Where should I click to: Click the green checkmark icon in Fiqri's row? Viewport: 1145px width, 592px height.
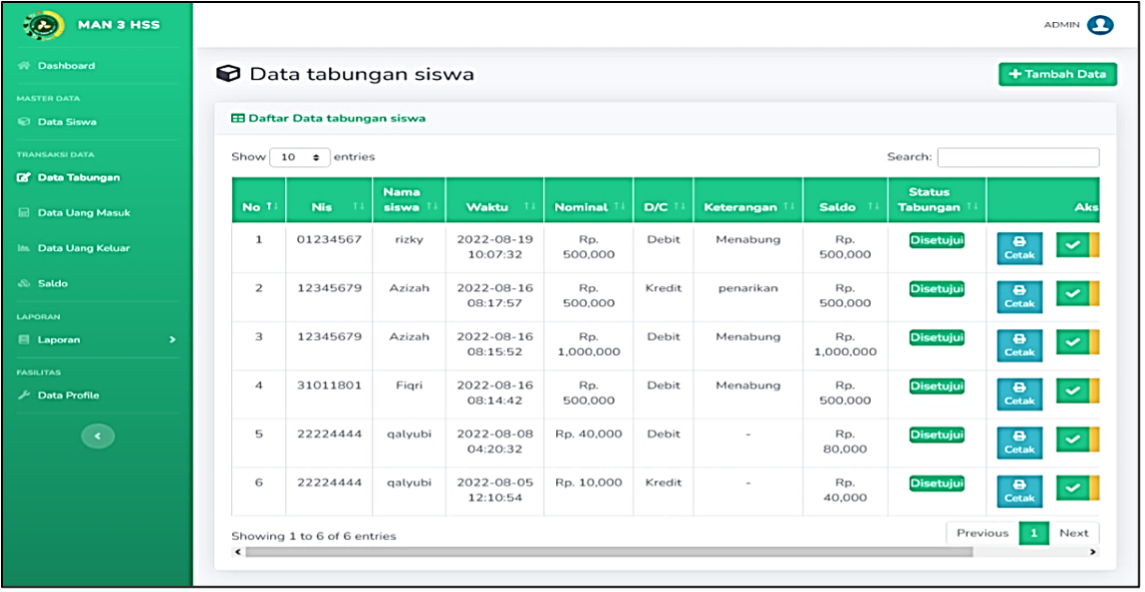coord(1072,391)
